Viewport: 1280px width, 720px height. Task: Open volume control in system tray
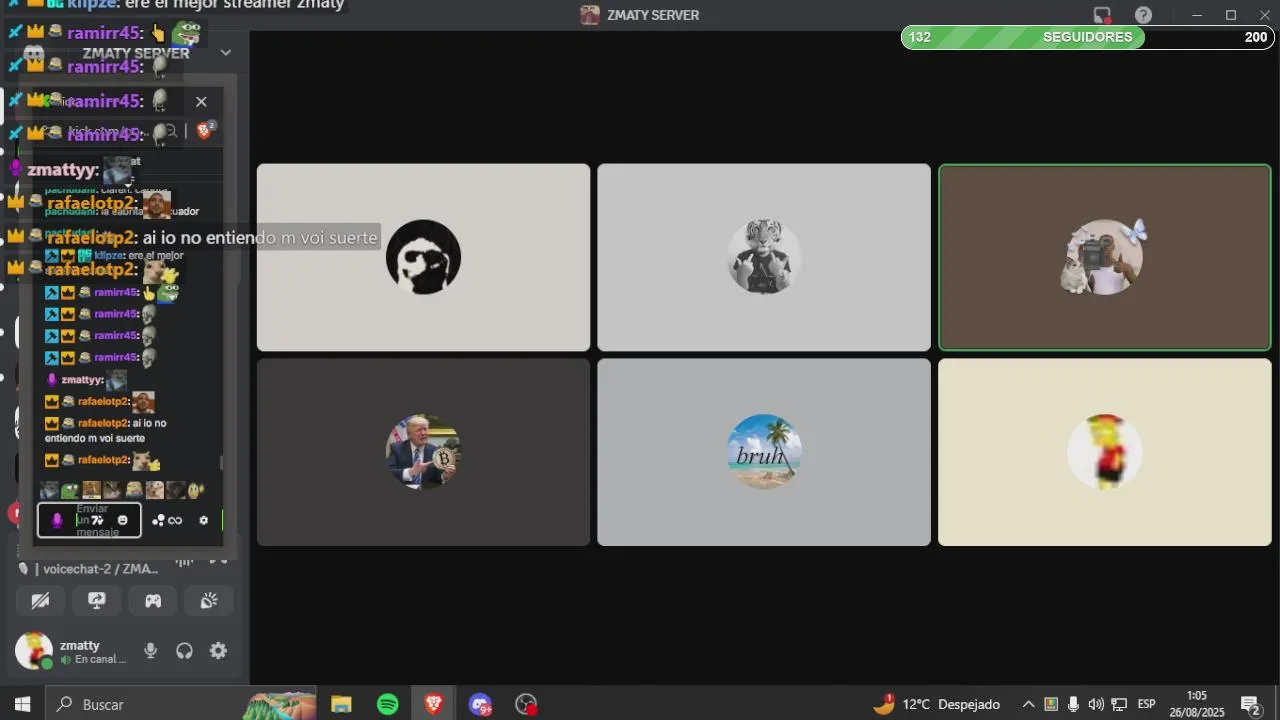[x=1096, y=704]
